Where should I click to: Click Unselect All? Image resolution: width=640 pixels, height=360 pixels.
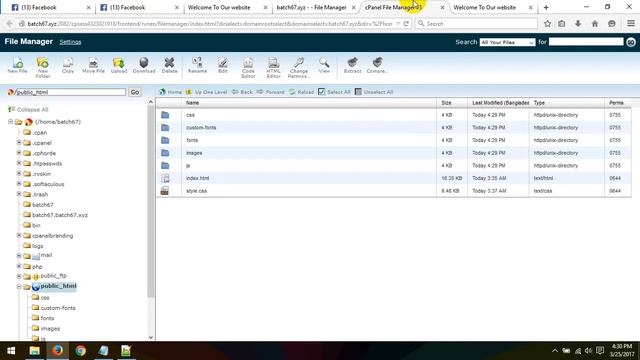374,92
